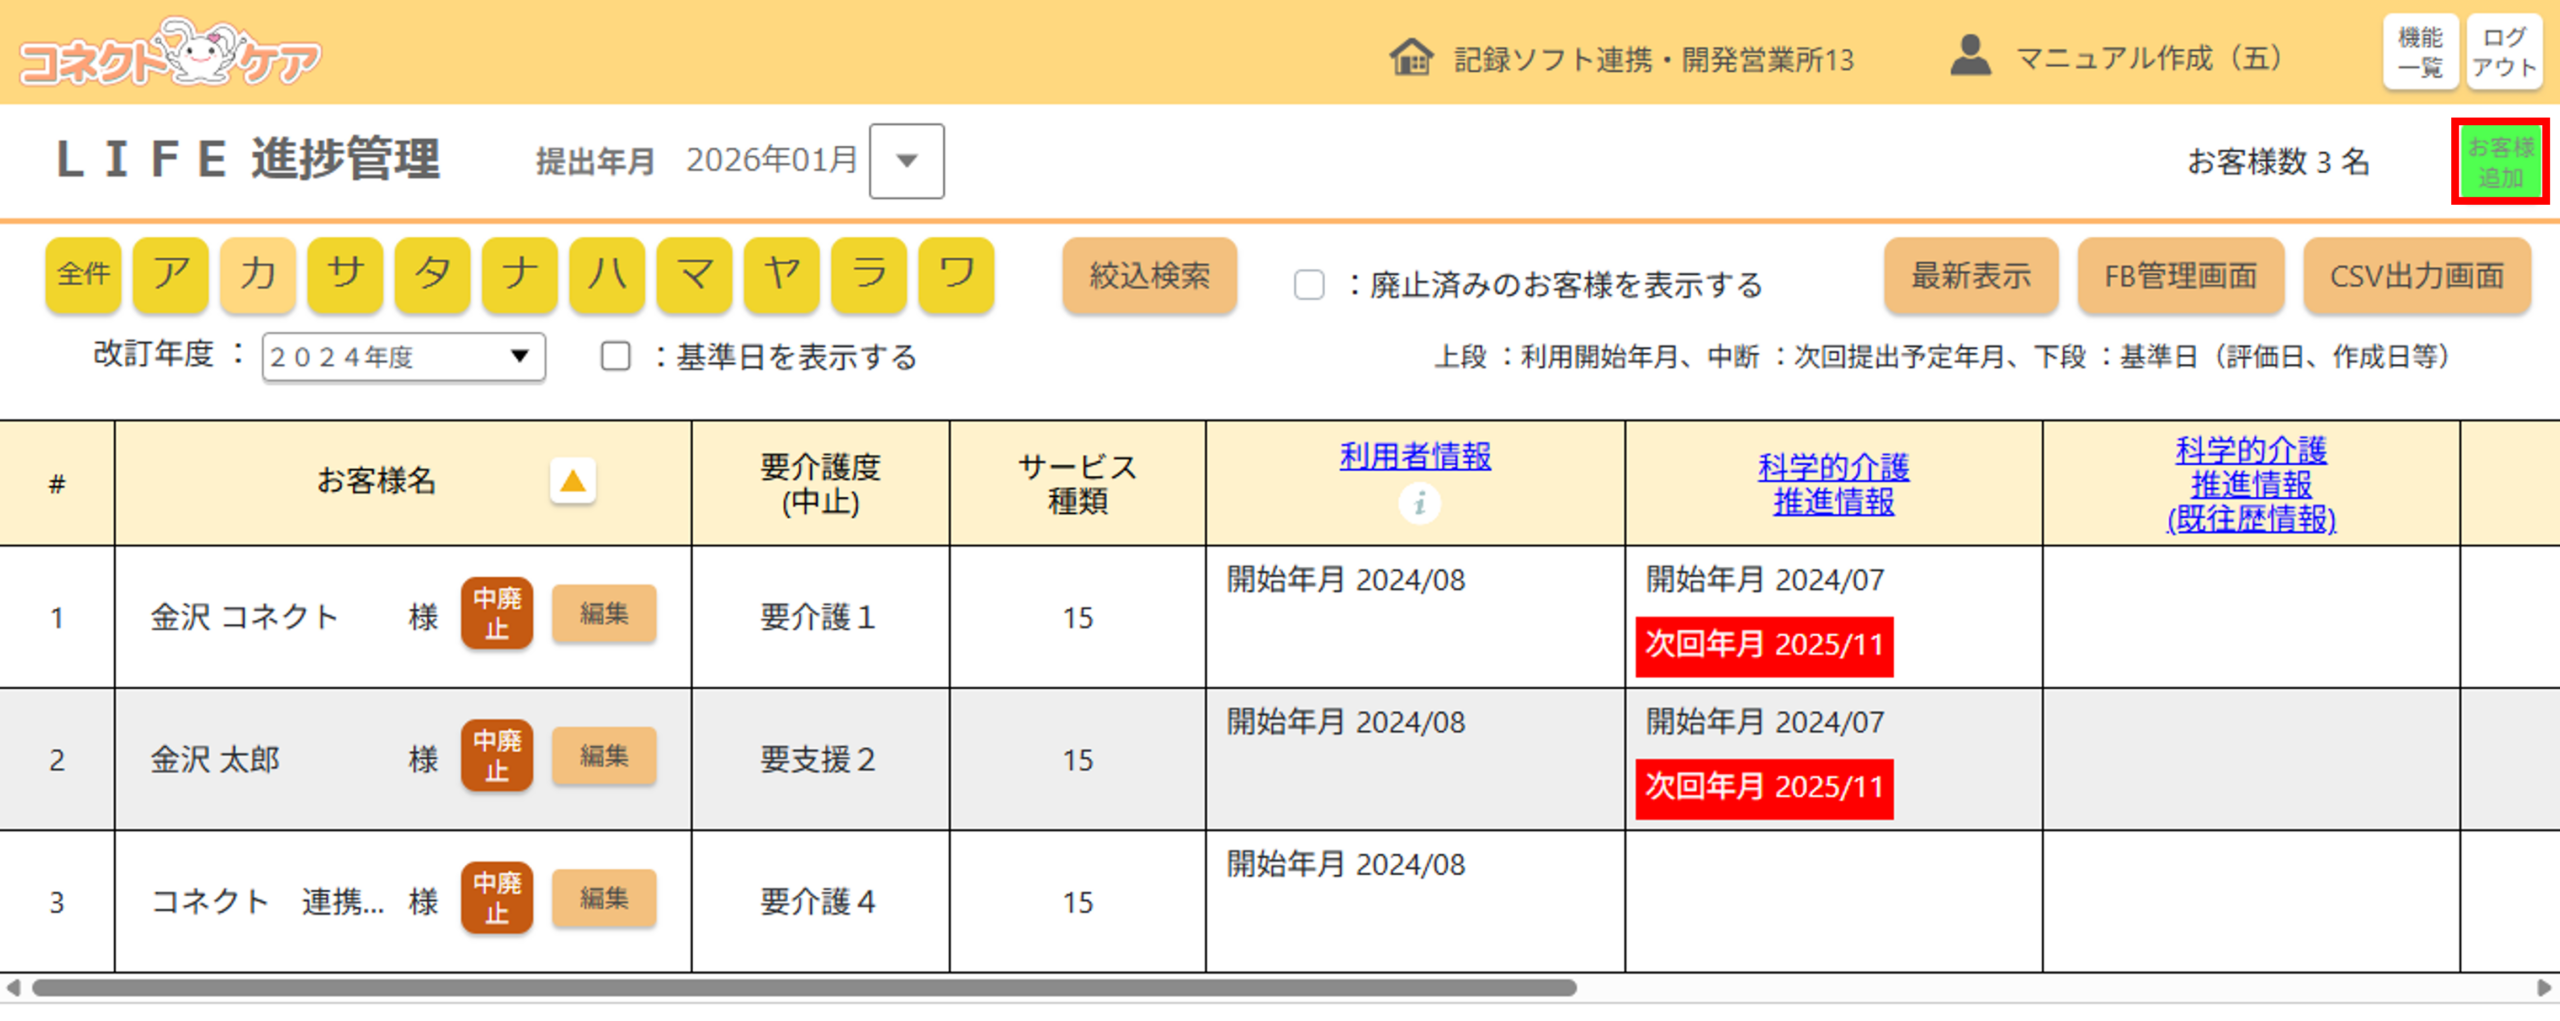Click the green お客様追加 button
2560x1021 pixels.
(2499, 162)
